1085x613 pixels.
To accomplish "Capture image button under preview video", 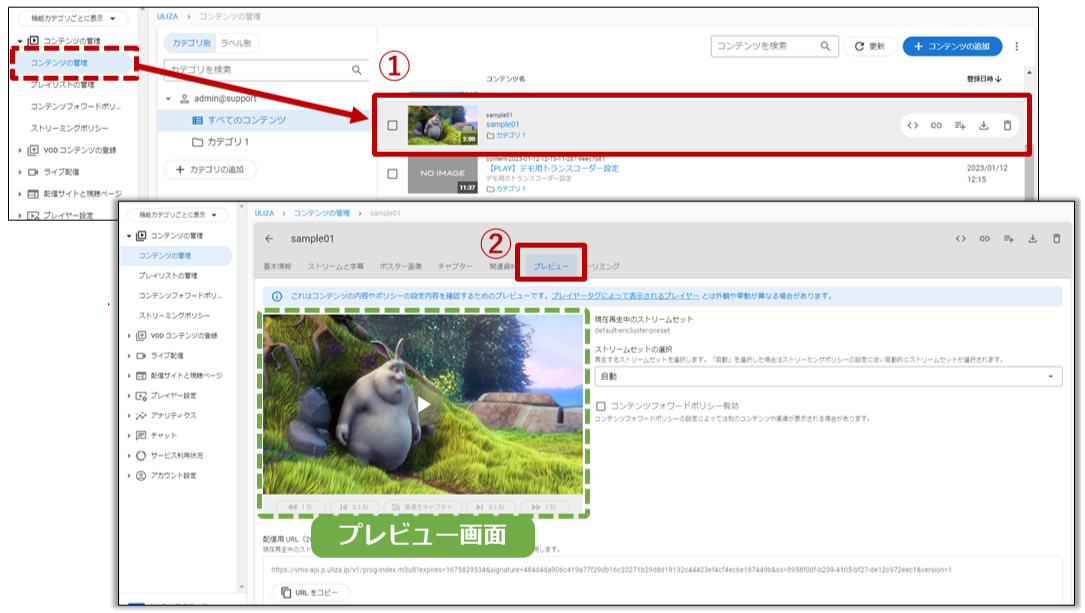I will (422, 507).
